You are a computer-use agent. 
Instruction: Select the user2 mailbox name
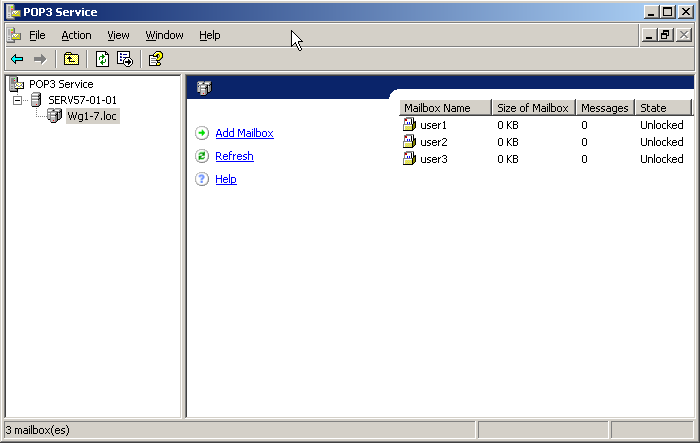(x=433, y=142)
